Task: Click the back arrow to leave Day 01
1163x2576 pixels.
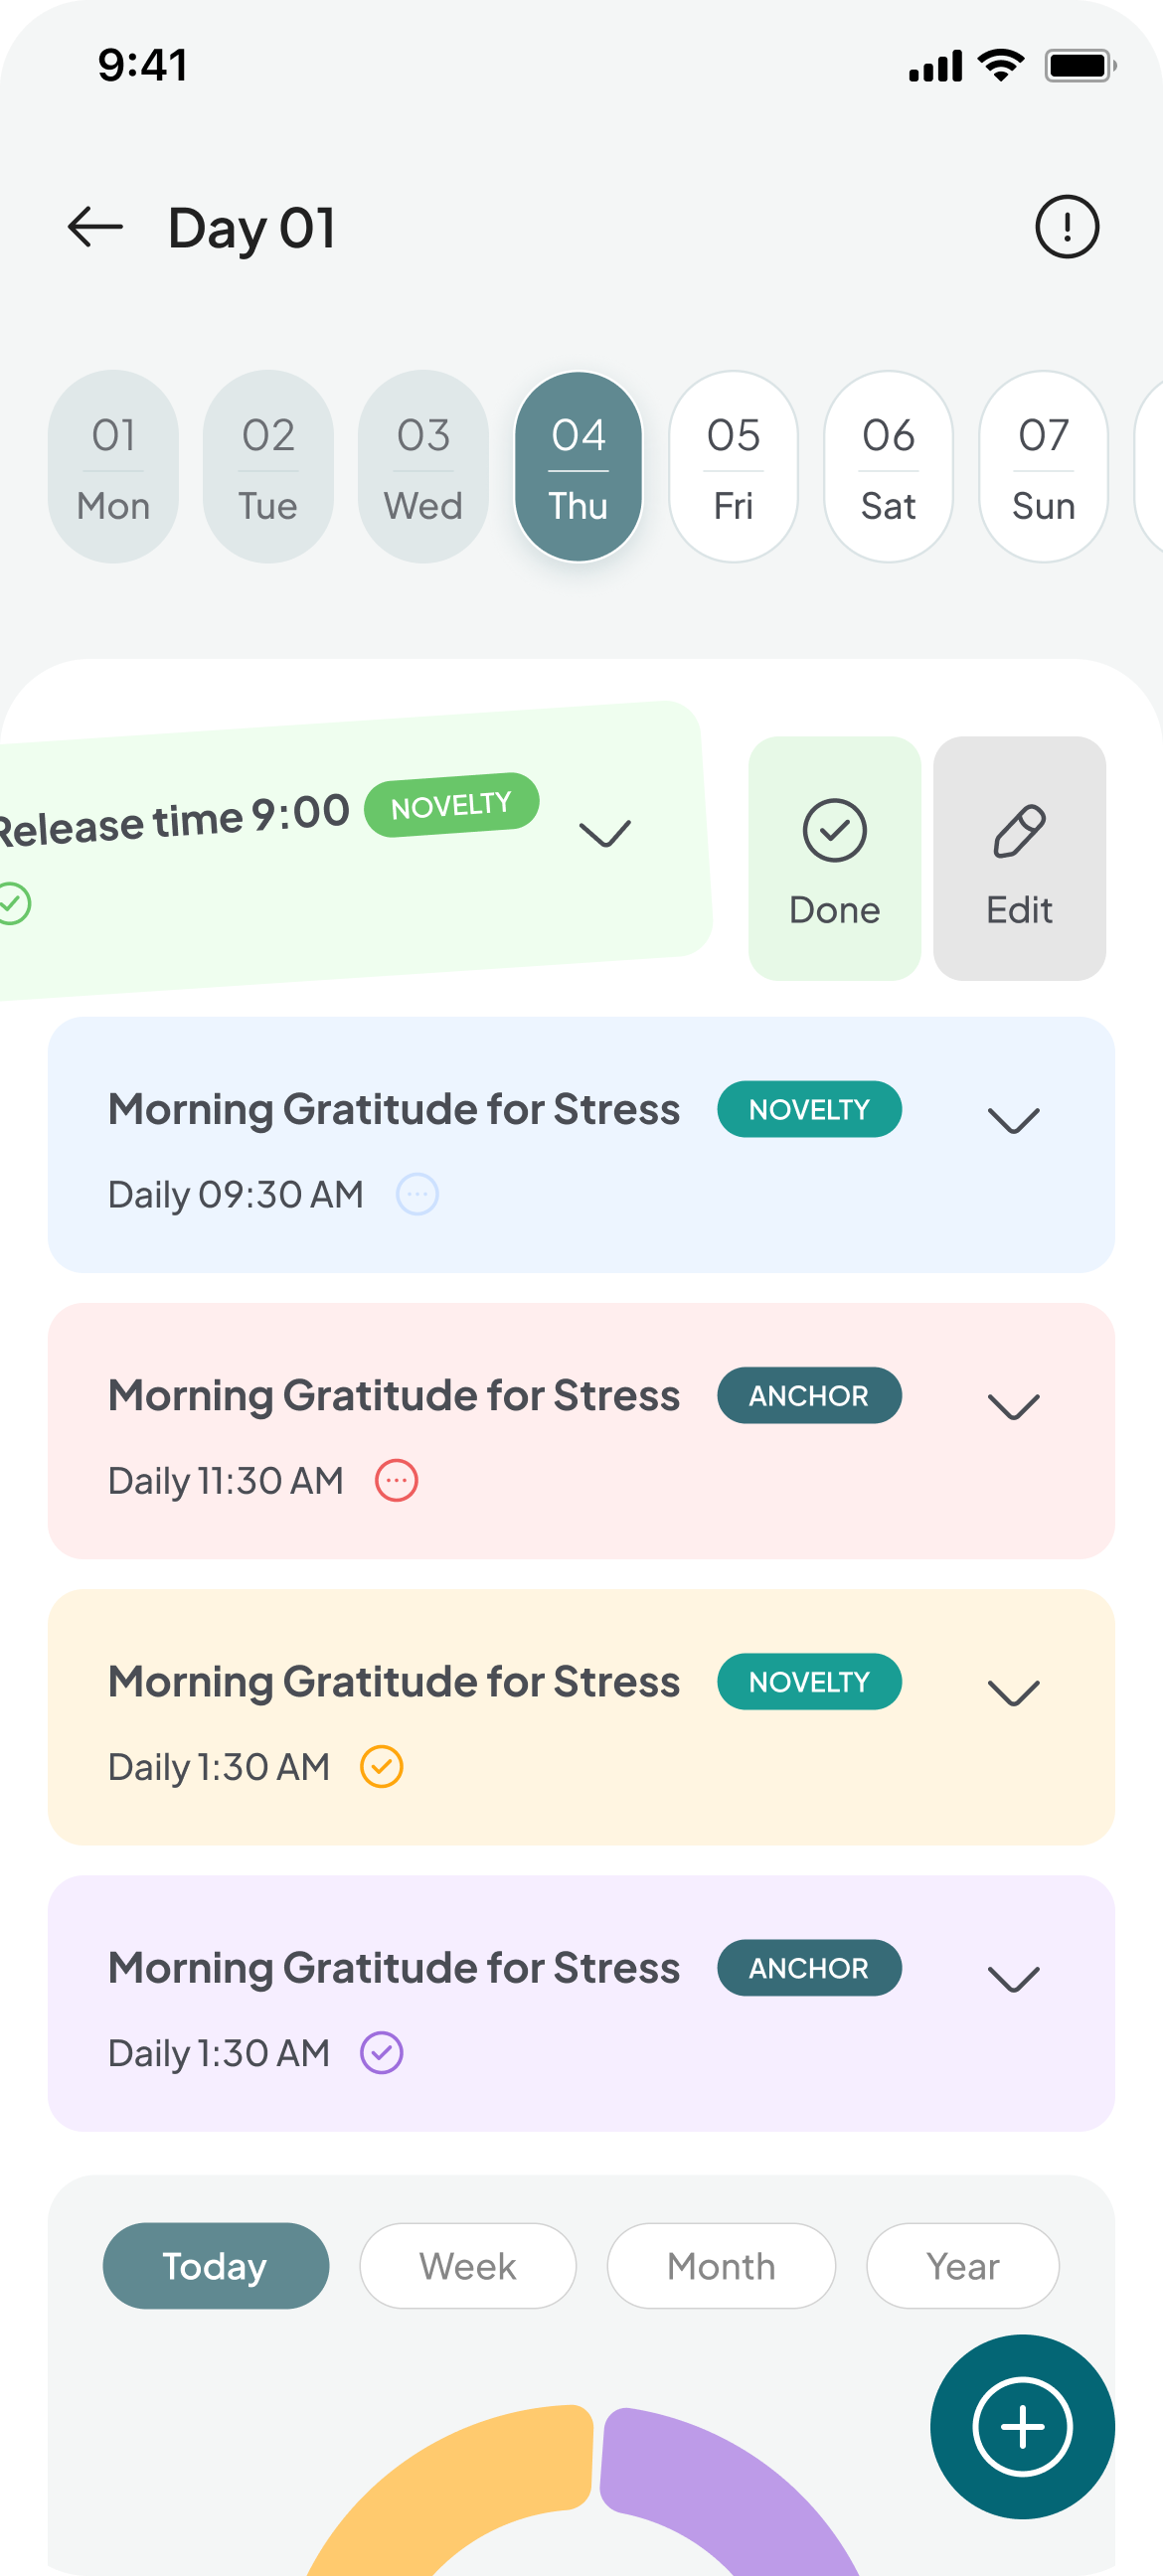Action: coord(95,227)
